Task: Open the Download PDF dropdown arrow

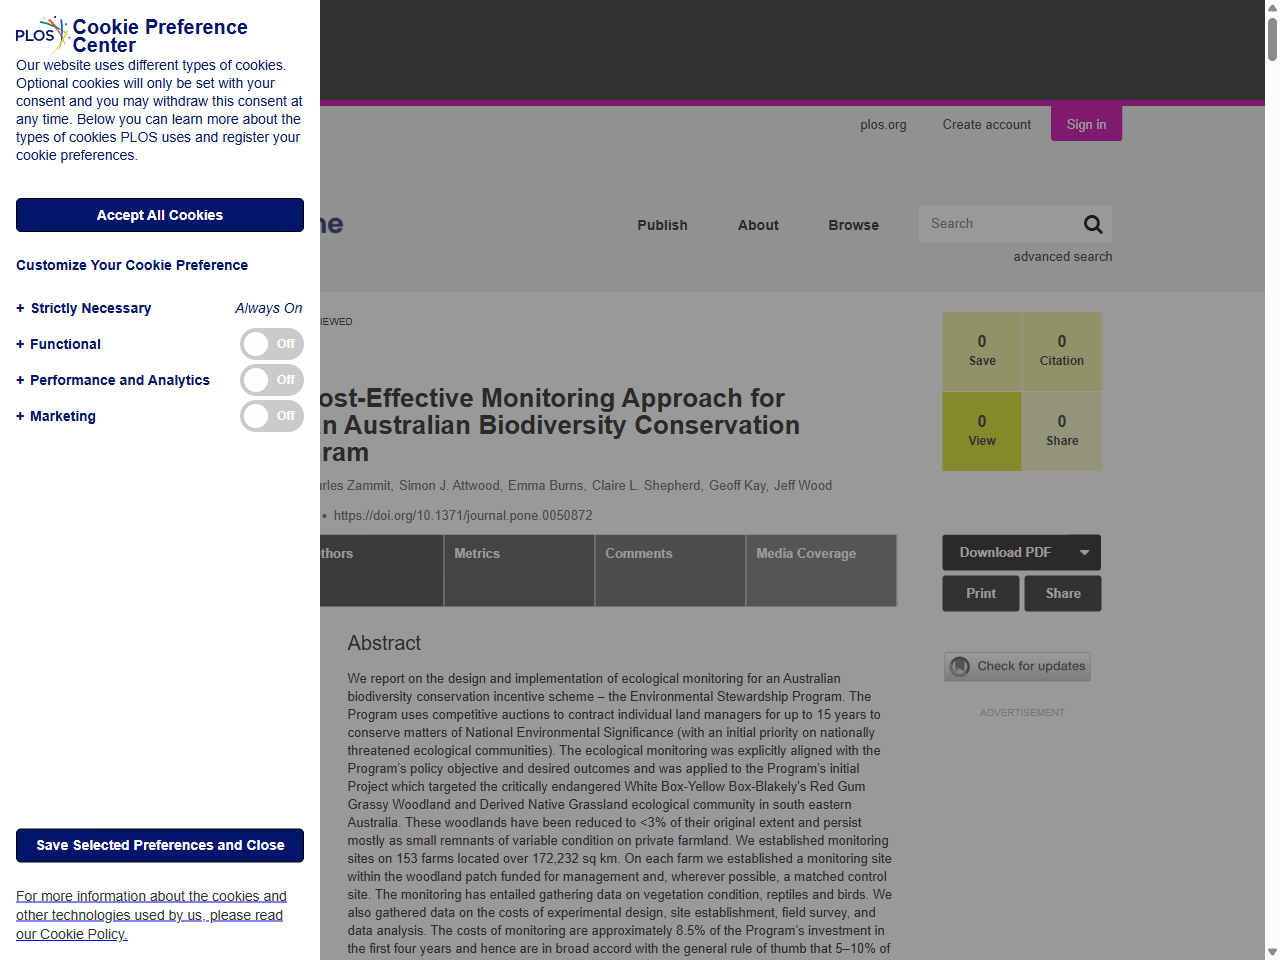Action: pos(1084,552)
